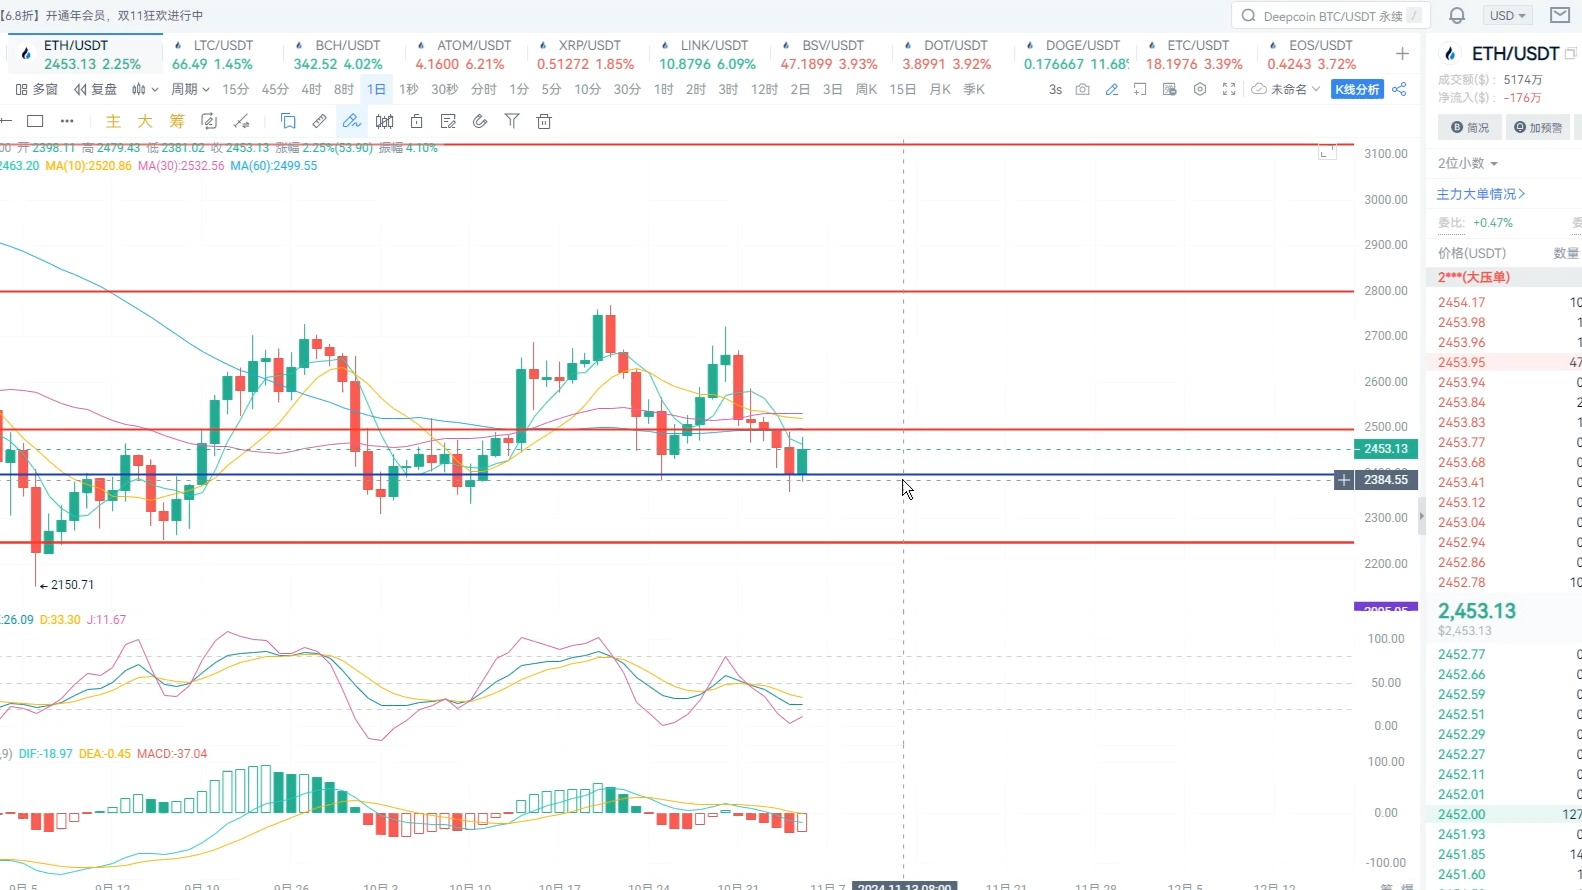
Task: Delete drawings with the trash icon
Action: 544,121
